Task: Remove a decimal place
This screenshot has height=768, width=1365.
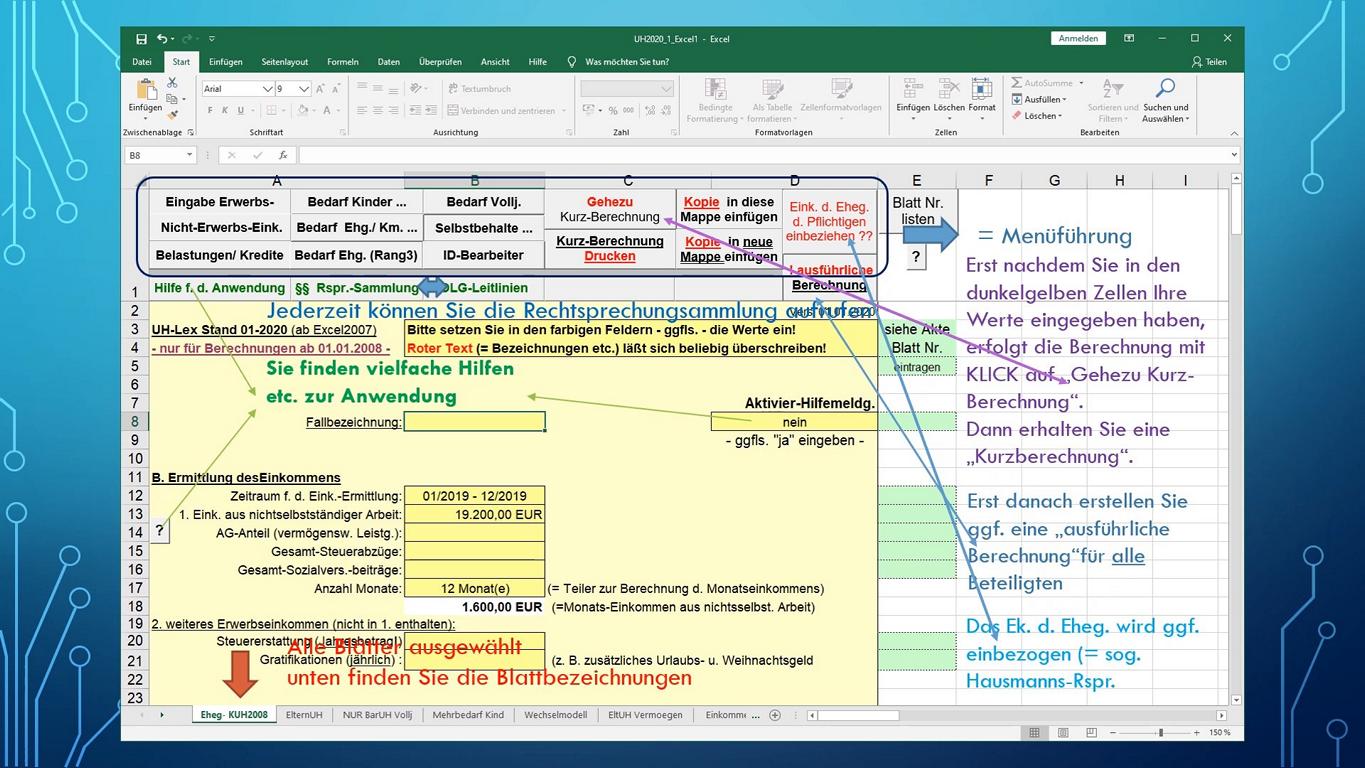Action: [x=664, y=111]
